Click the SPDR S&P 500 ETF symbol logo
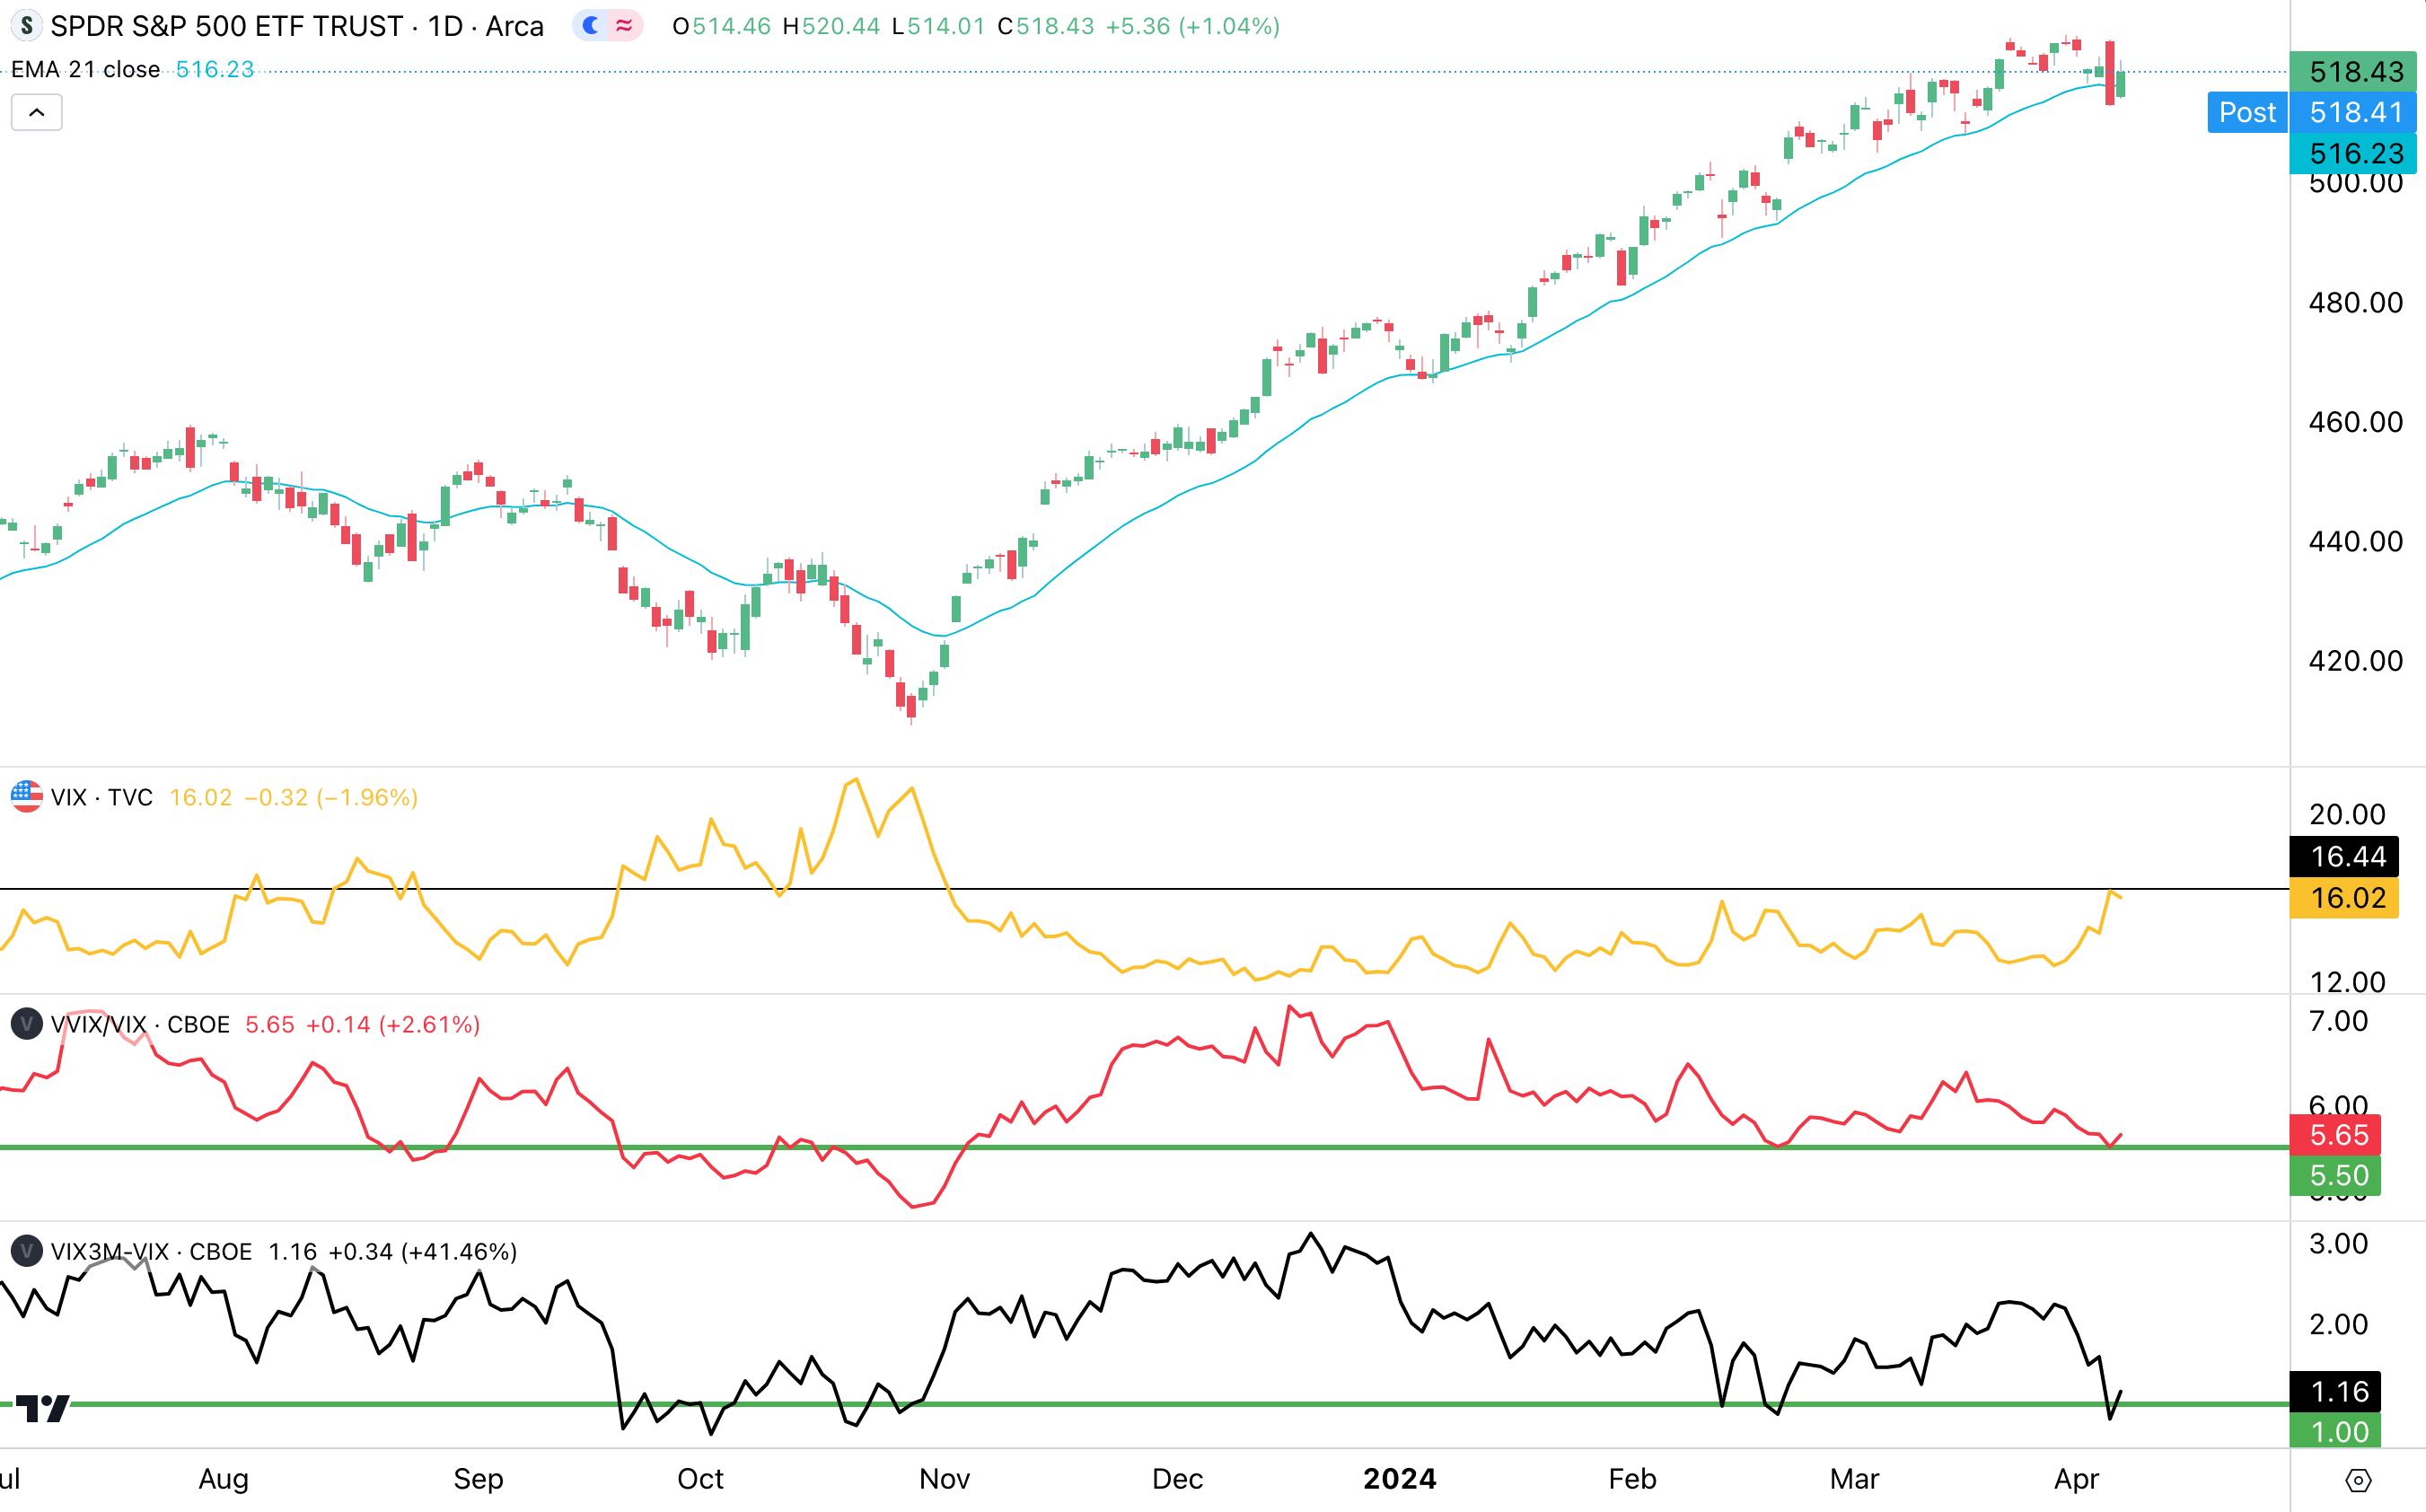2426x1512 pixels. point(27,26)
